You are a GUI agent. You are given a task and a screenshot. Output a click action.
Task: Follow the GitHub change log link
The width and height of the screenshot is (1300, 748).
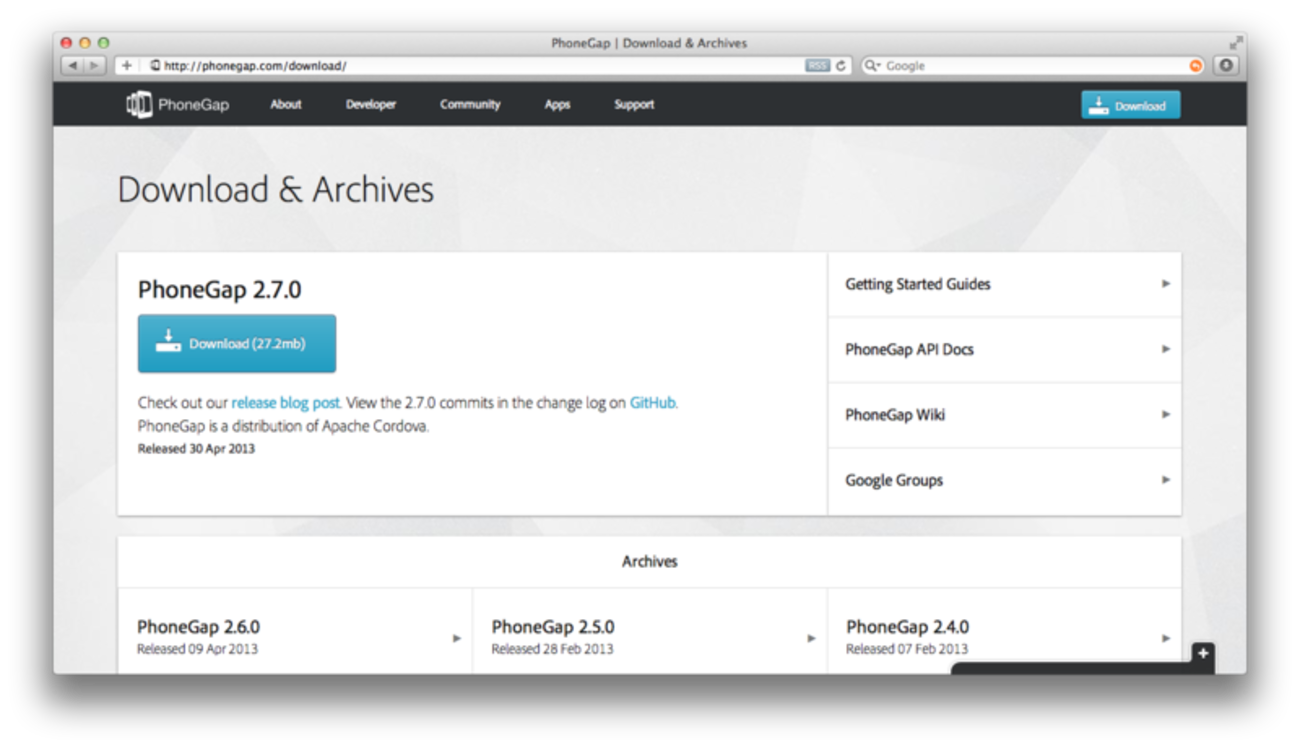click(x=653, y=403)
